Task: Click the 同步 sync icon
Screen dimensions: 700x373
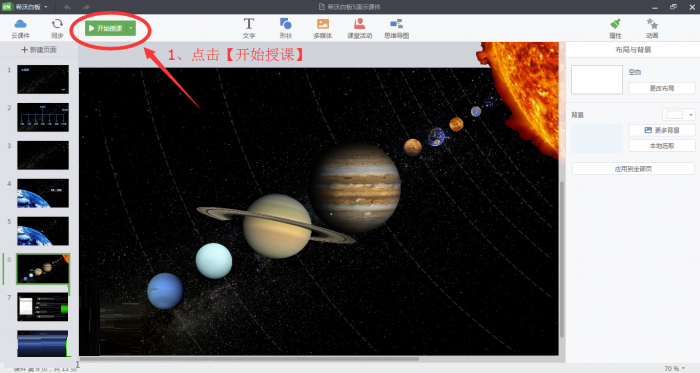Action: pyautogui.click(x=57, y=29)
